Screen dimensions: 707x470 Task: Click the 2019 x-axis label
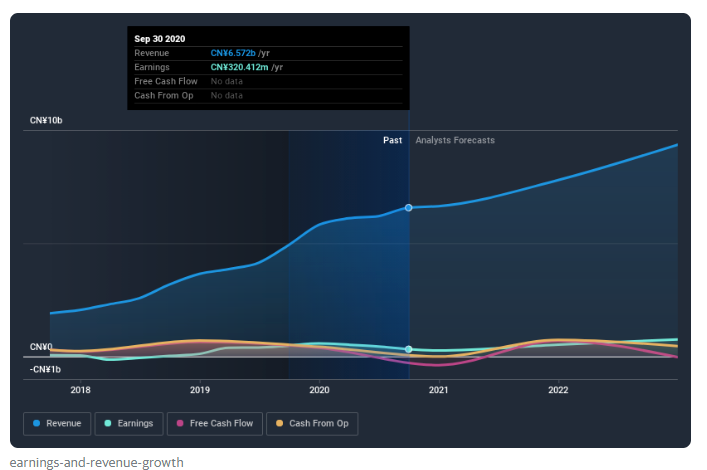(200, 390)
